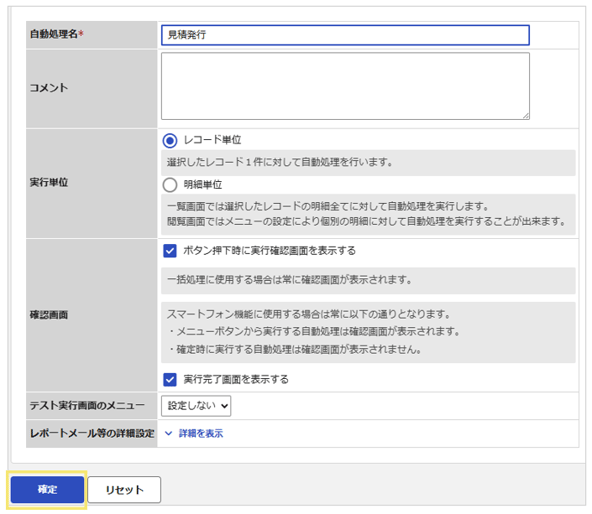Click the 確定 button

point(47,489)
